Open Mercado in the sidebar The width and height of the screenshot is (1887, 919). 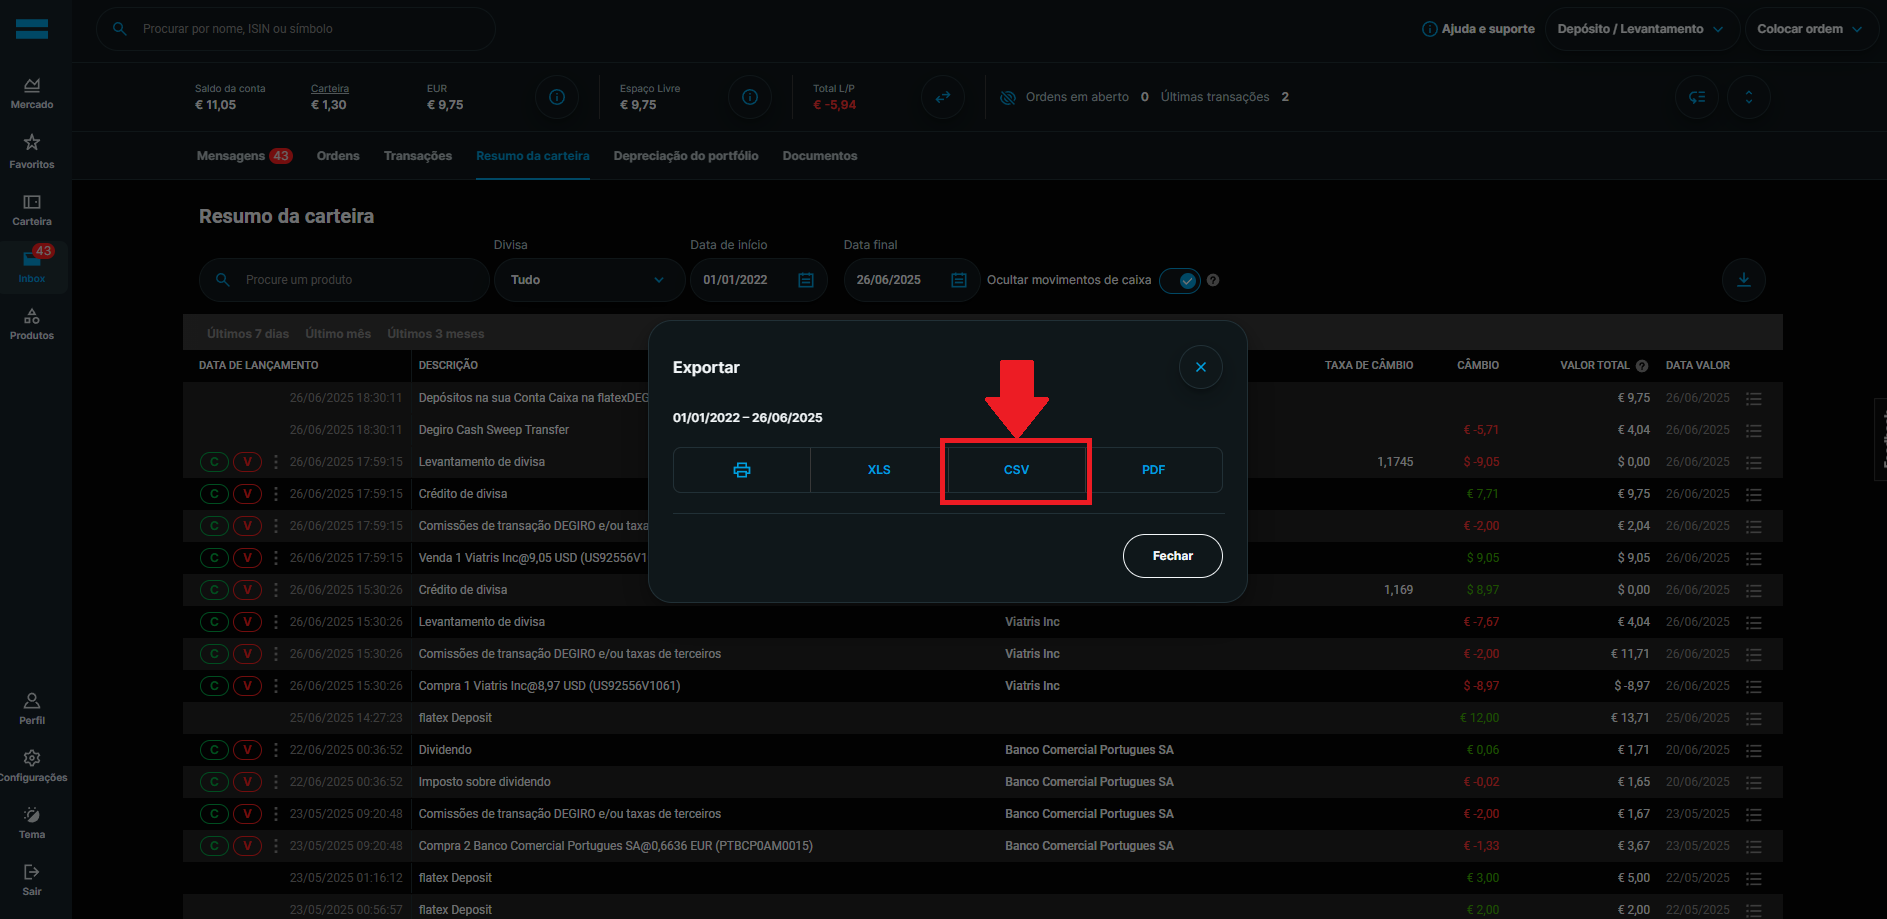tap(32, 94)
